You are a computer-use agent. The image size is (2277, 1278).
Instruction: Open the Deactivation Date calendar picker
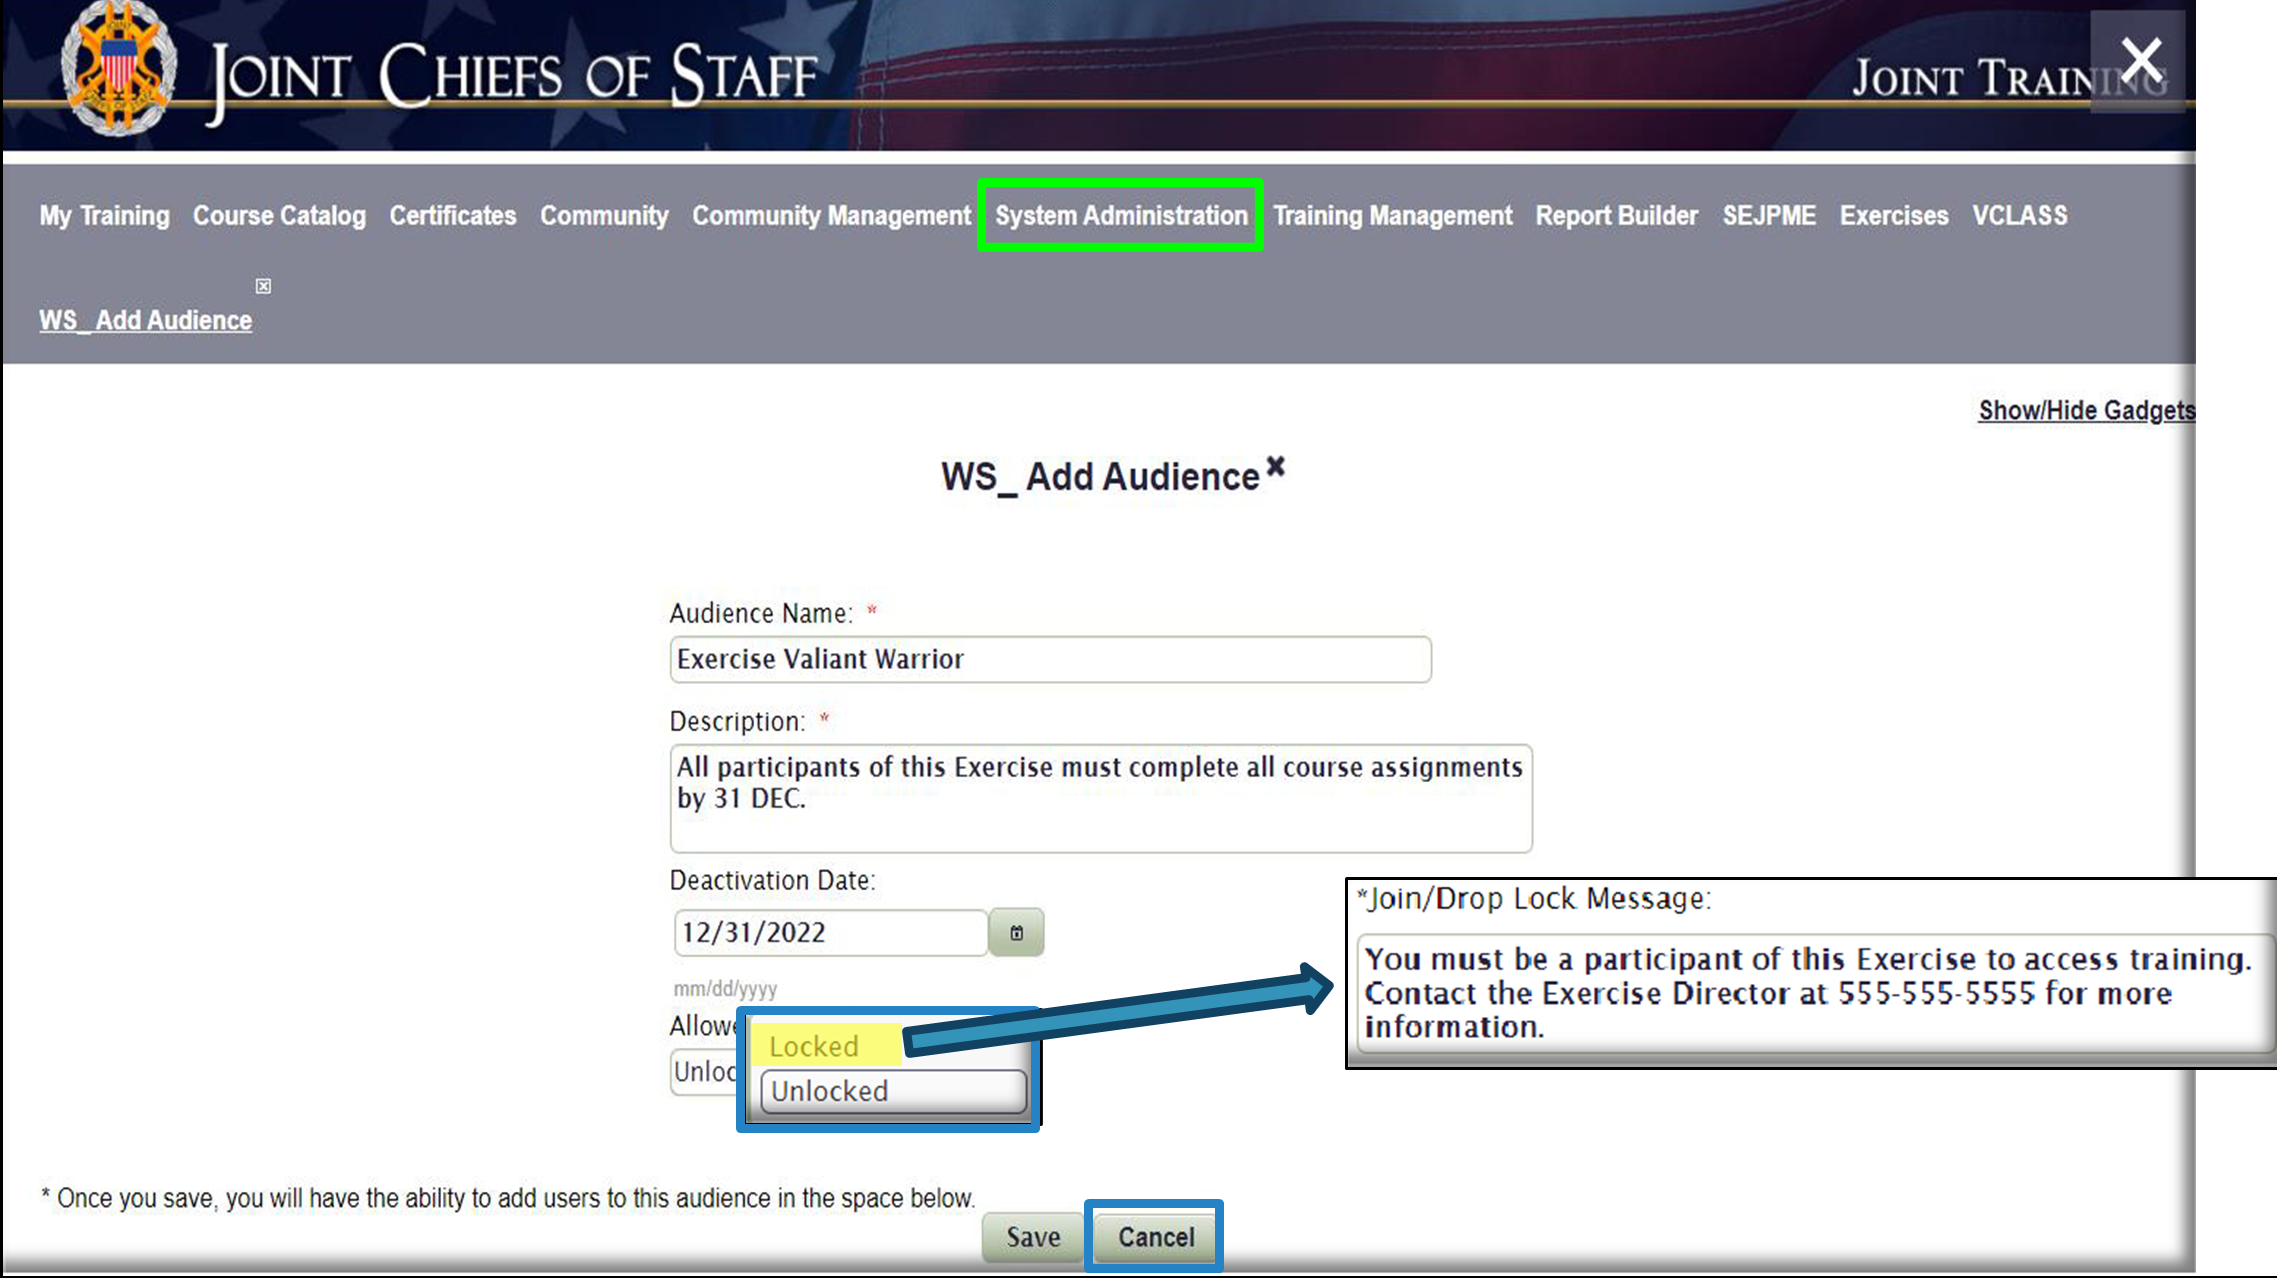[x=1016, y=933]
